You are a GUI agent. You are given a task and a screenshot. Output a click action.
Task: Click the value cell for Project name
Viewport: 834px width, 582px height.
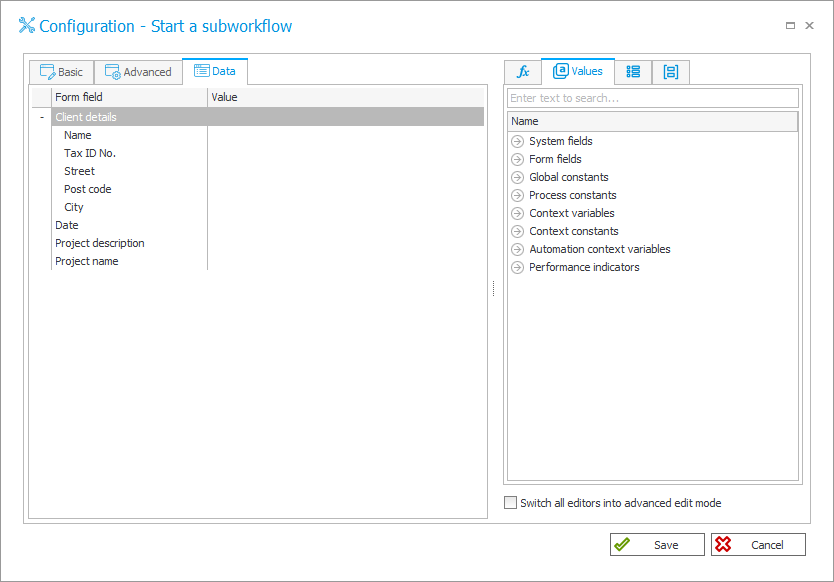point(346,261)
